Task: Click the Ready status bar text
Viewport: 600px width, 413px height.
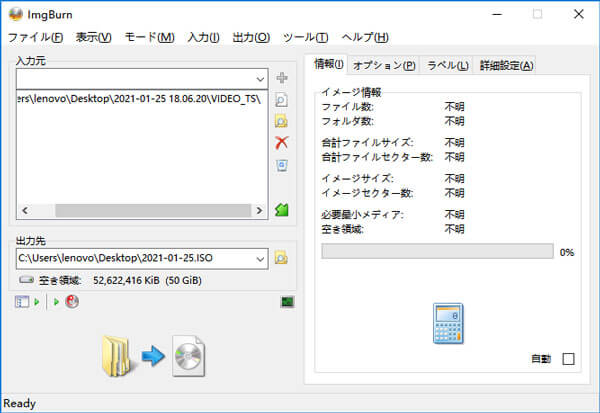Action: coord(20,403)
